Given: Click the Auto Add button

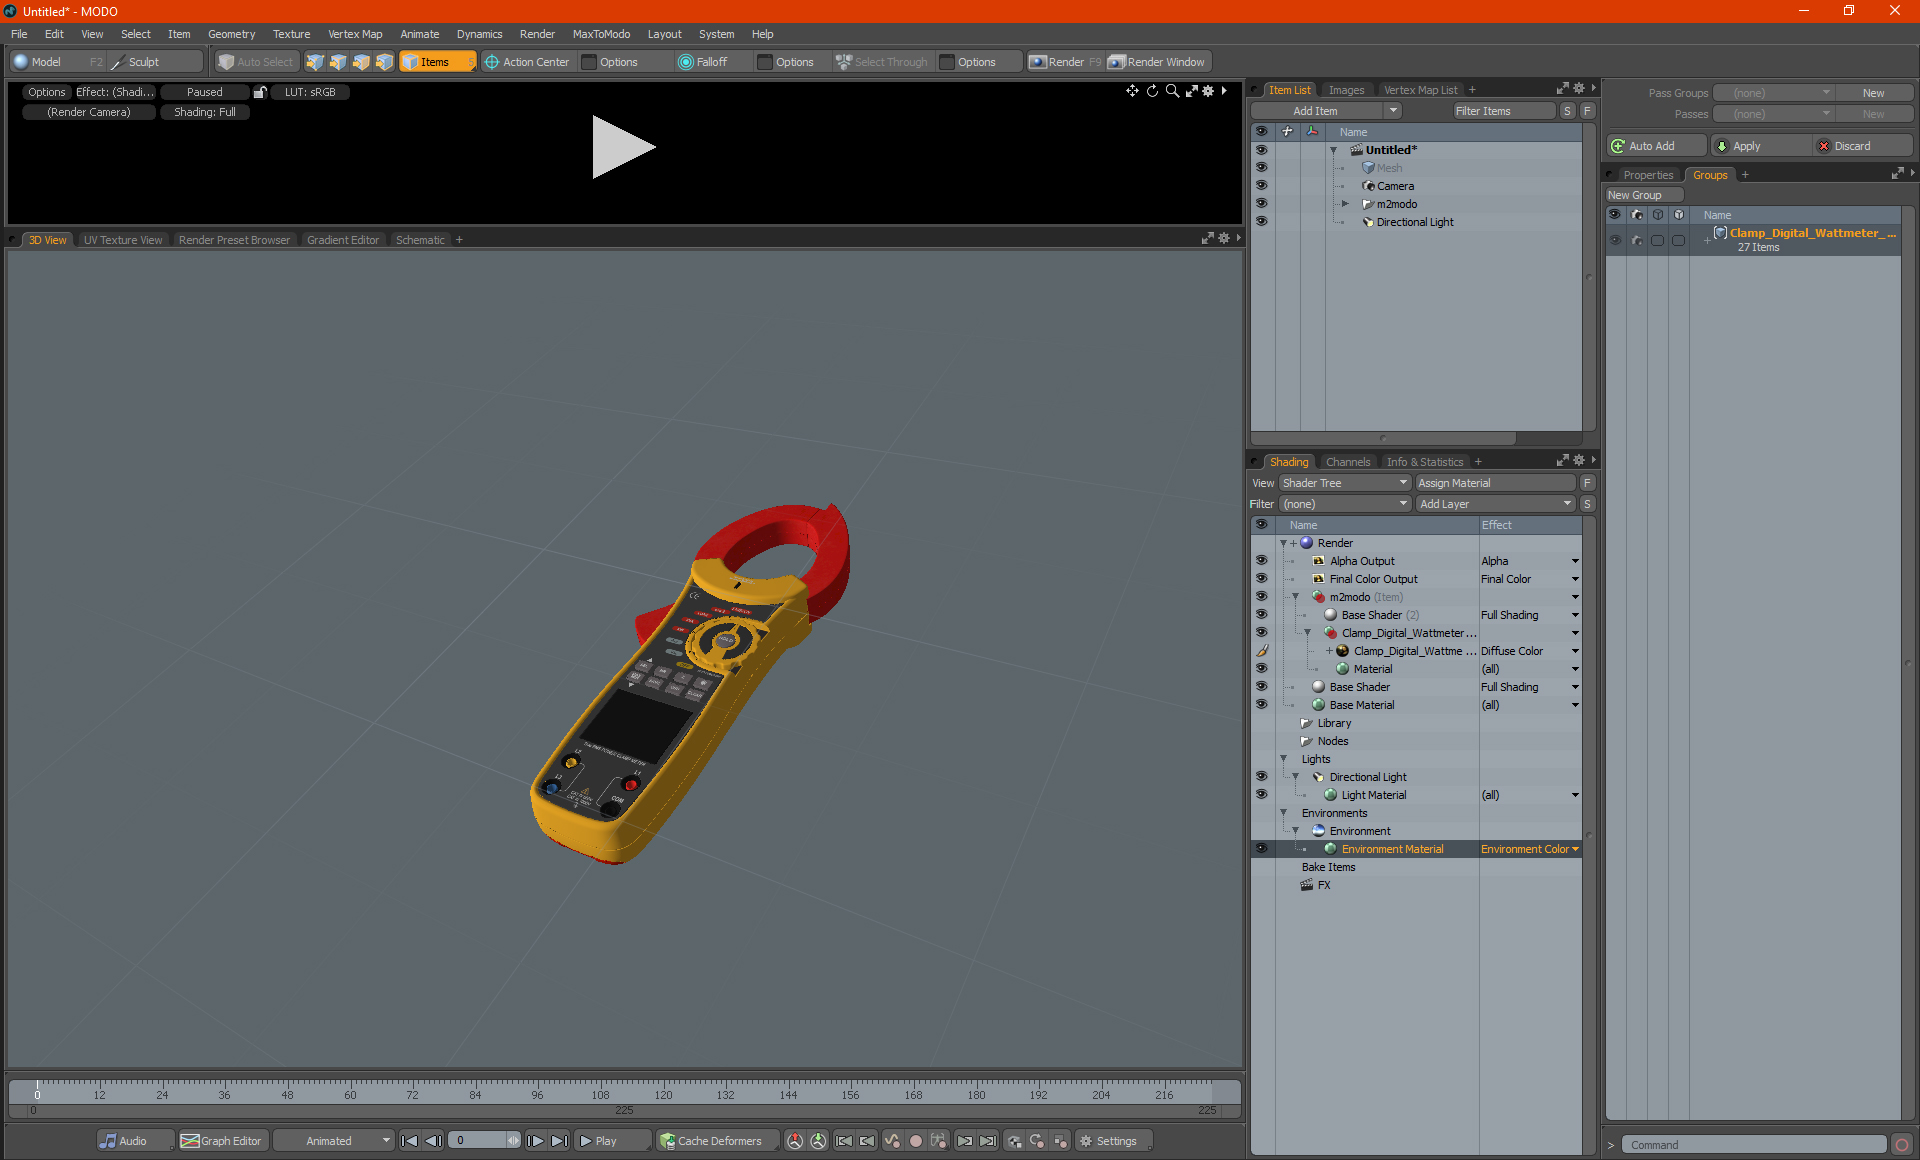Looking at the screenshot, I should coord(1651,146).
